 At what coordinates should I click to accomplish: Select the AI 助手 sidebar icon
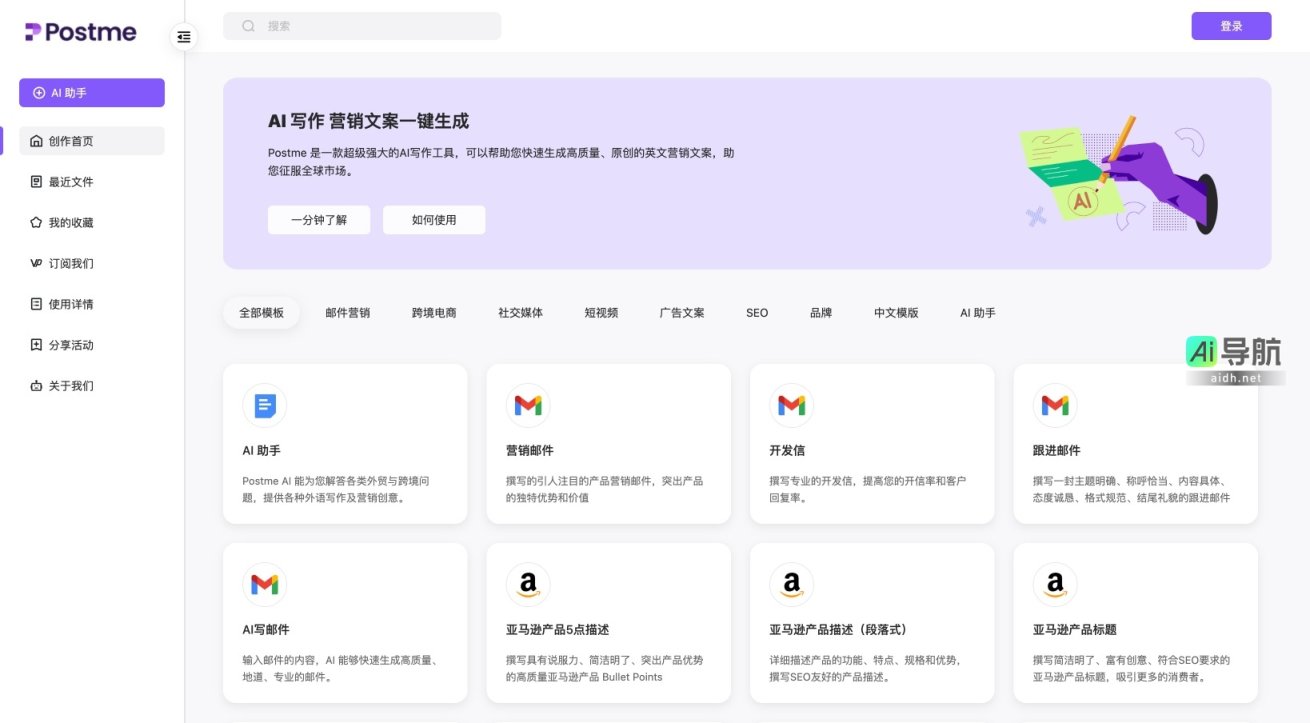click(38, 92)
